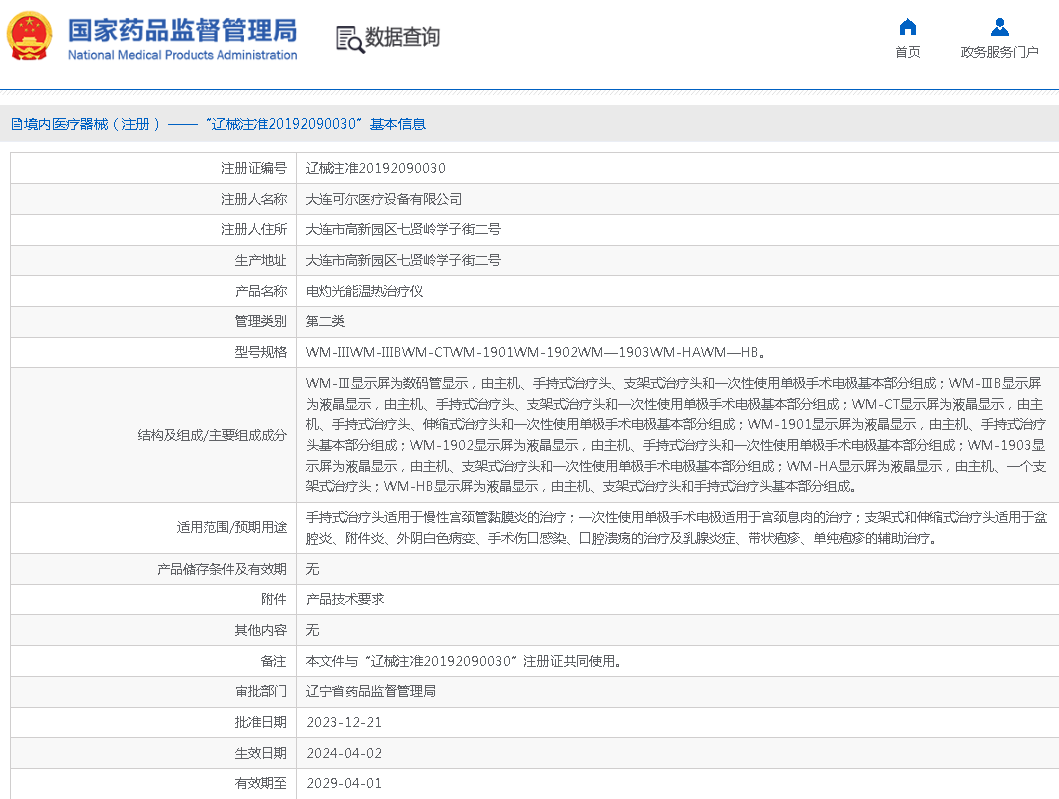Viewport: 1059px width, 799px height.
Task: Click product name 电灼光能湿热治疗仪
Action: 364,291
